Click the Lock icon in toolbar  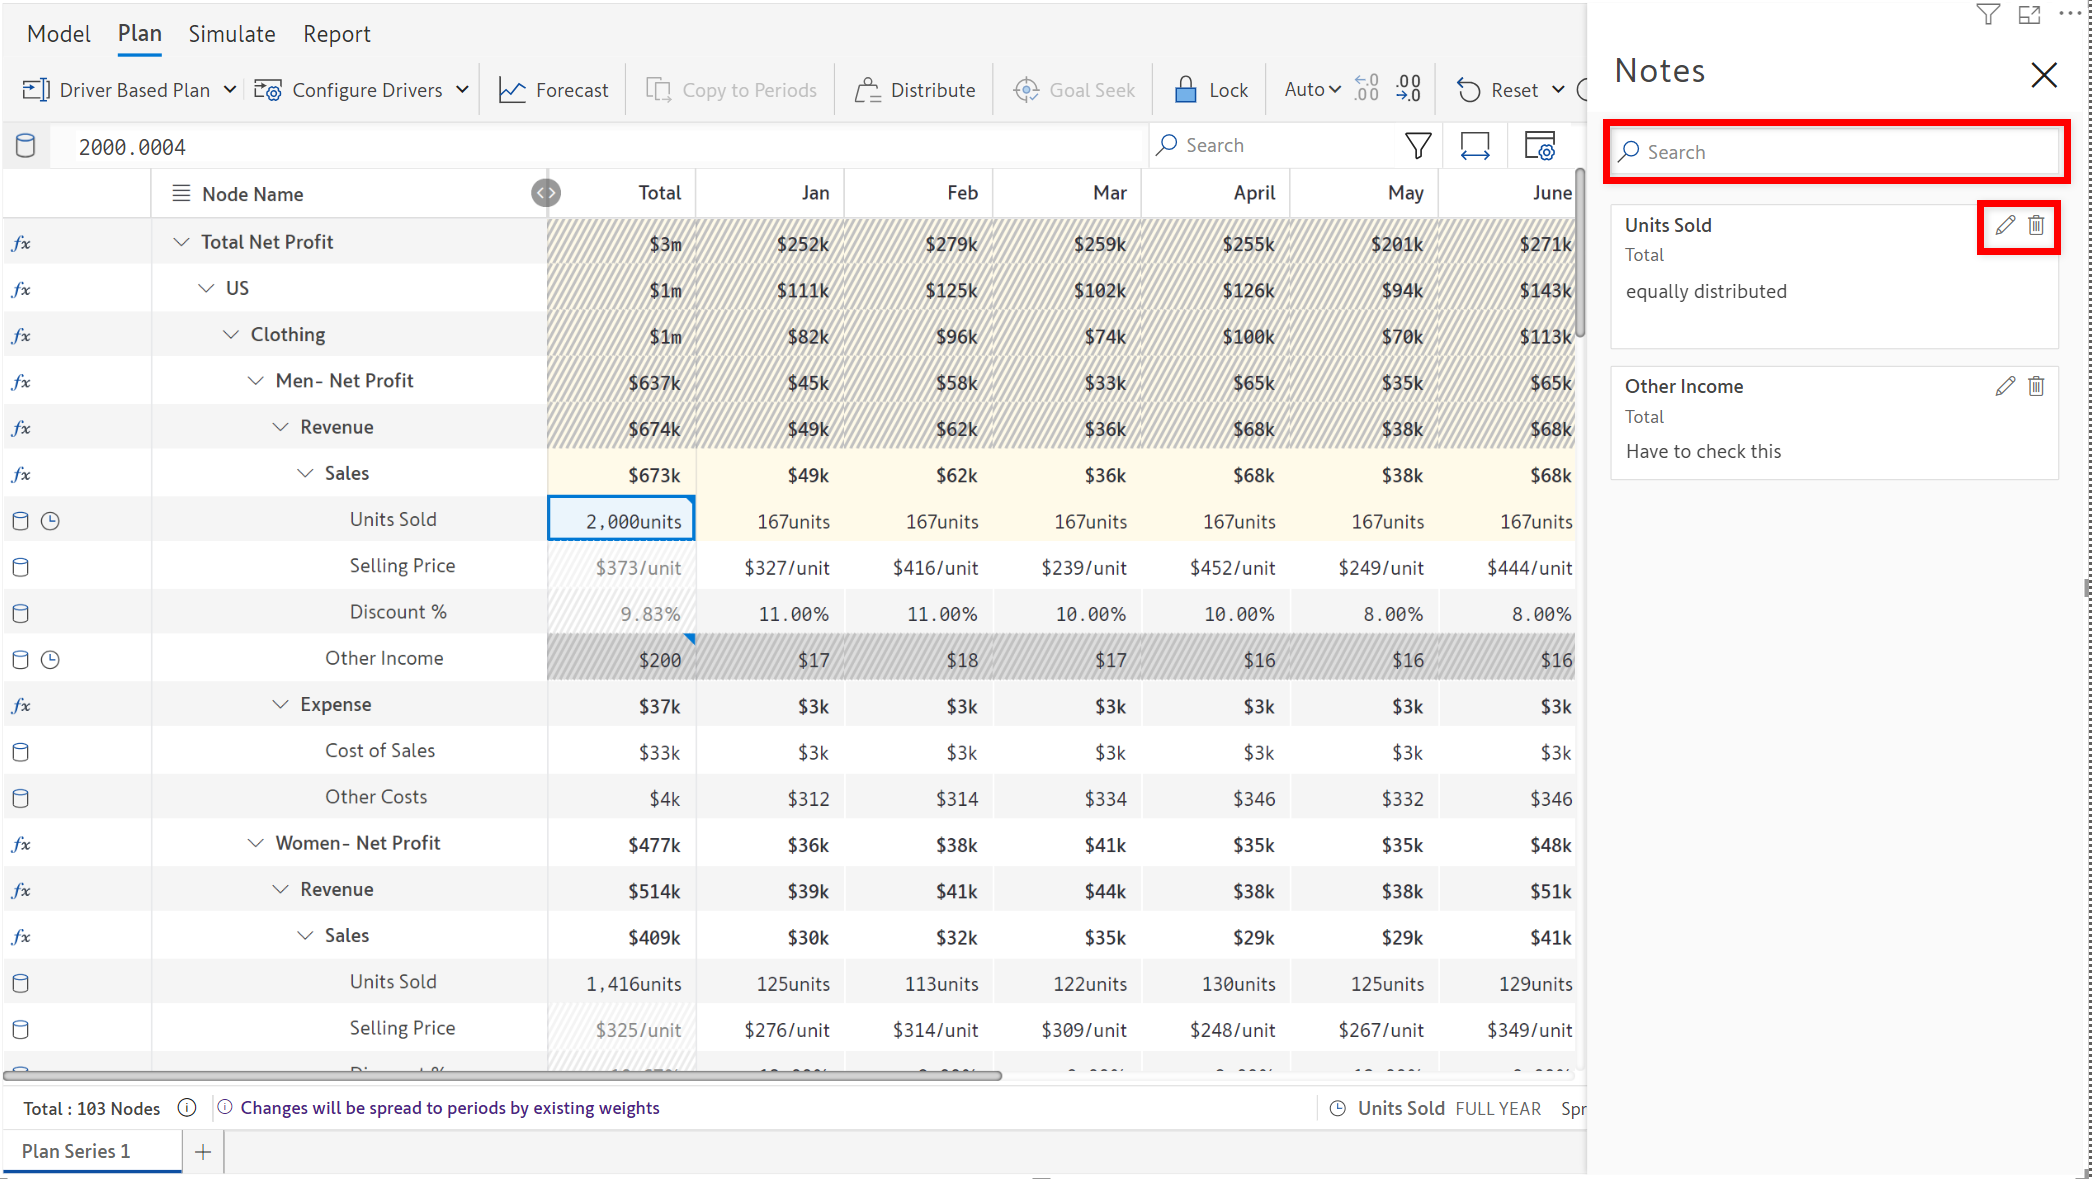point(1185,90)
